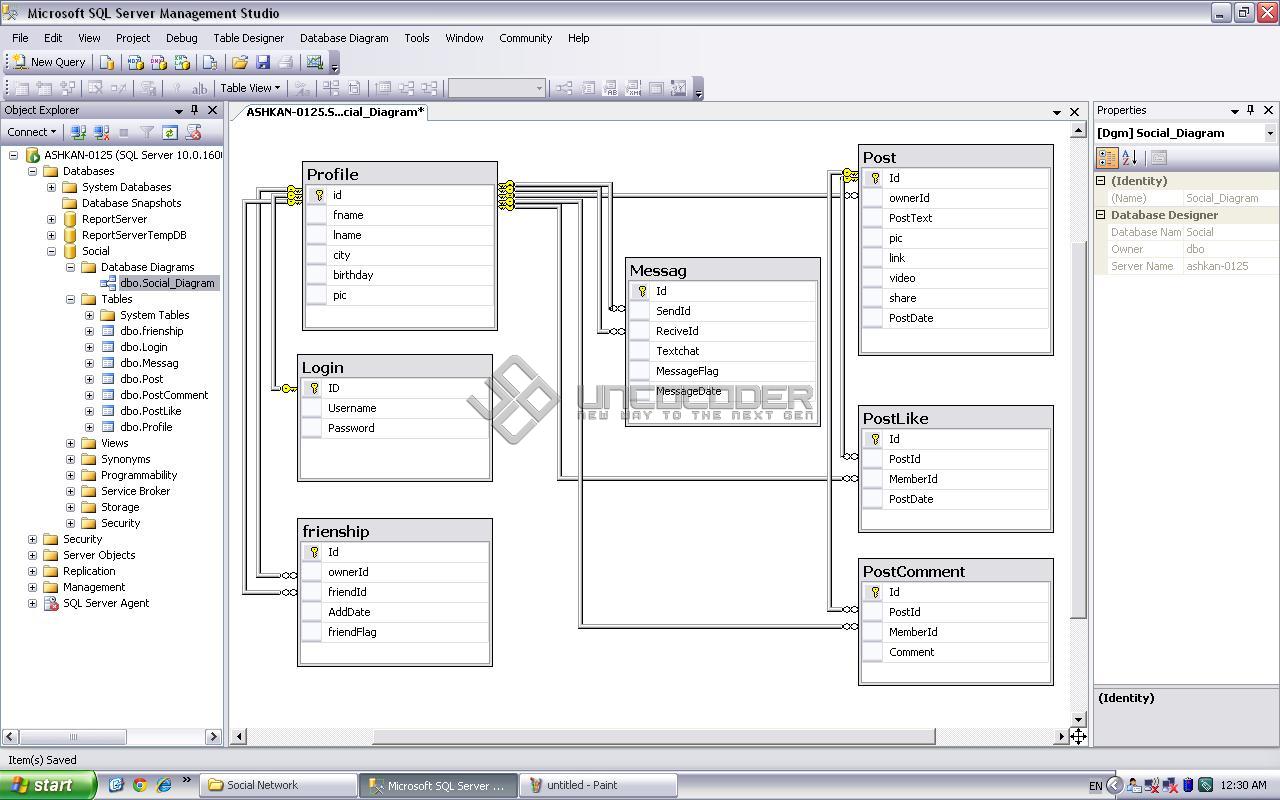Click the Open File folder icon

point(240,62)
